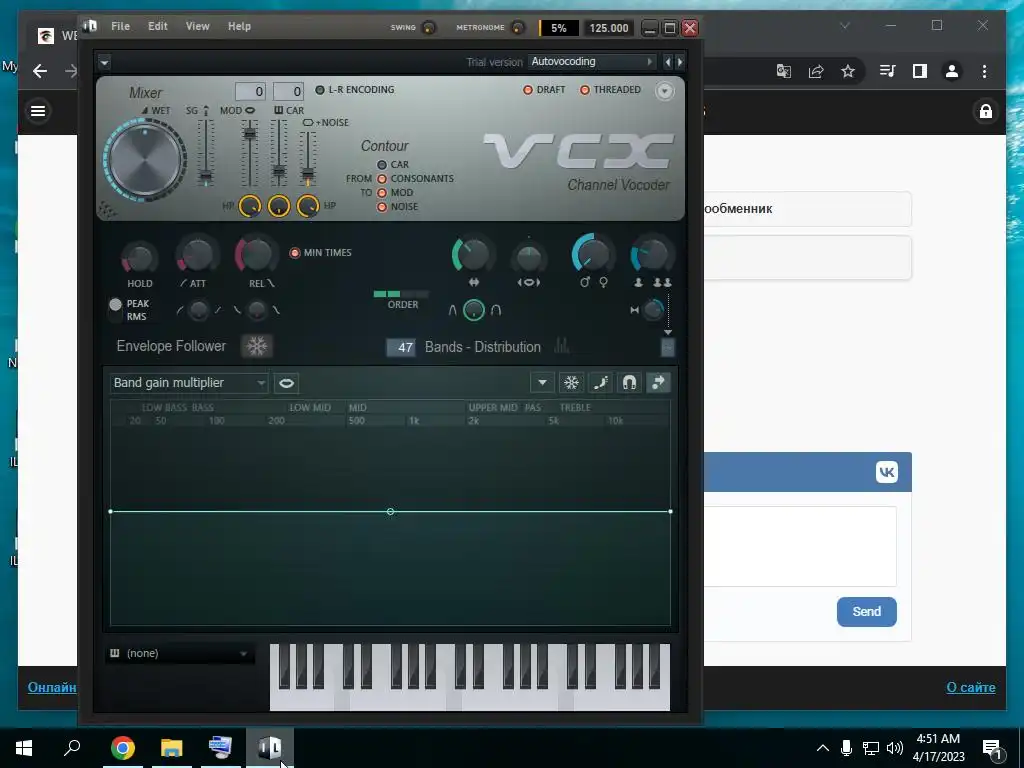Click the single/double person unison icon
1024x768 pixels.
click(653, 282)
